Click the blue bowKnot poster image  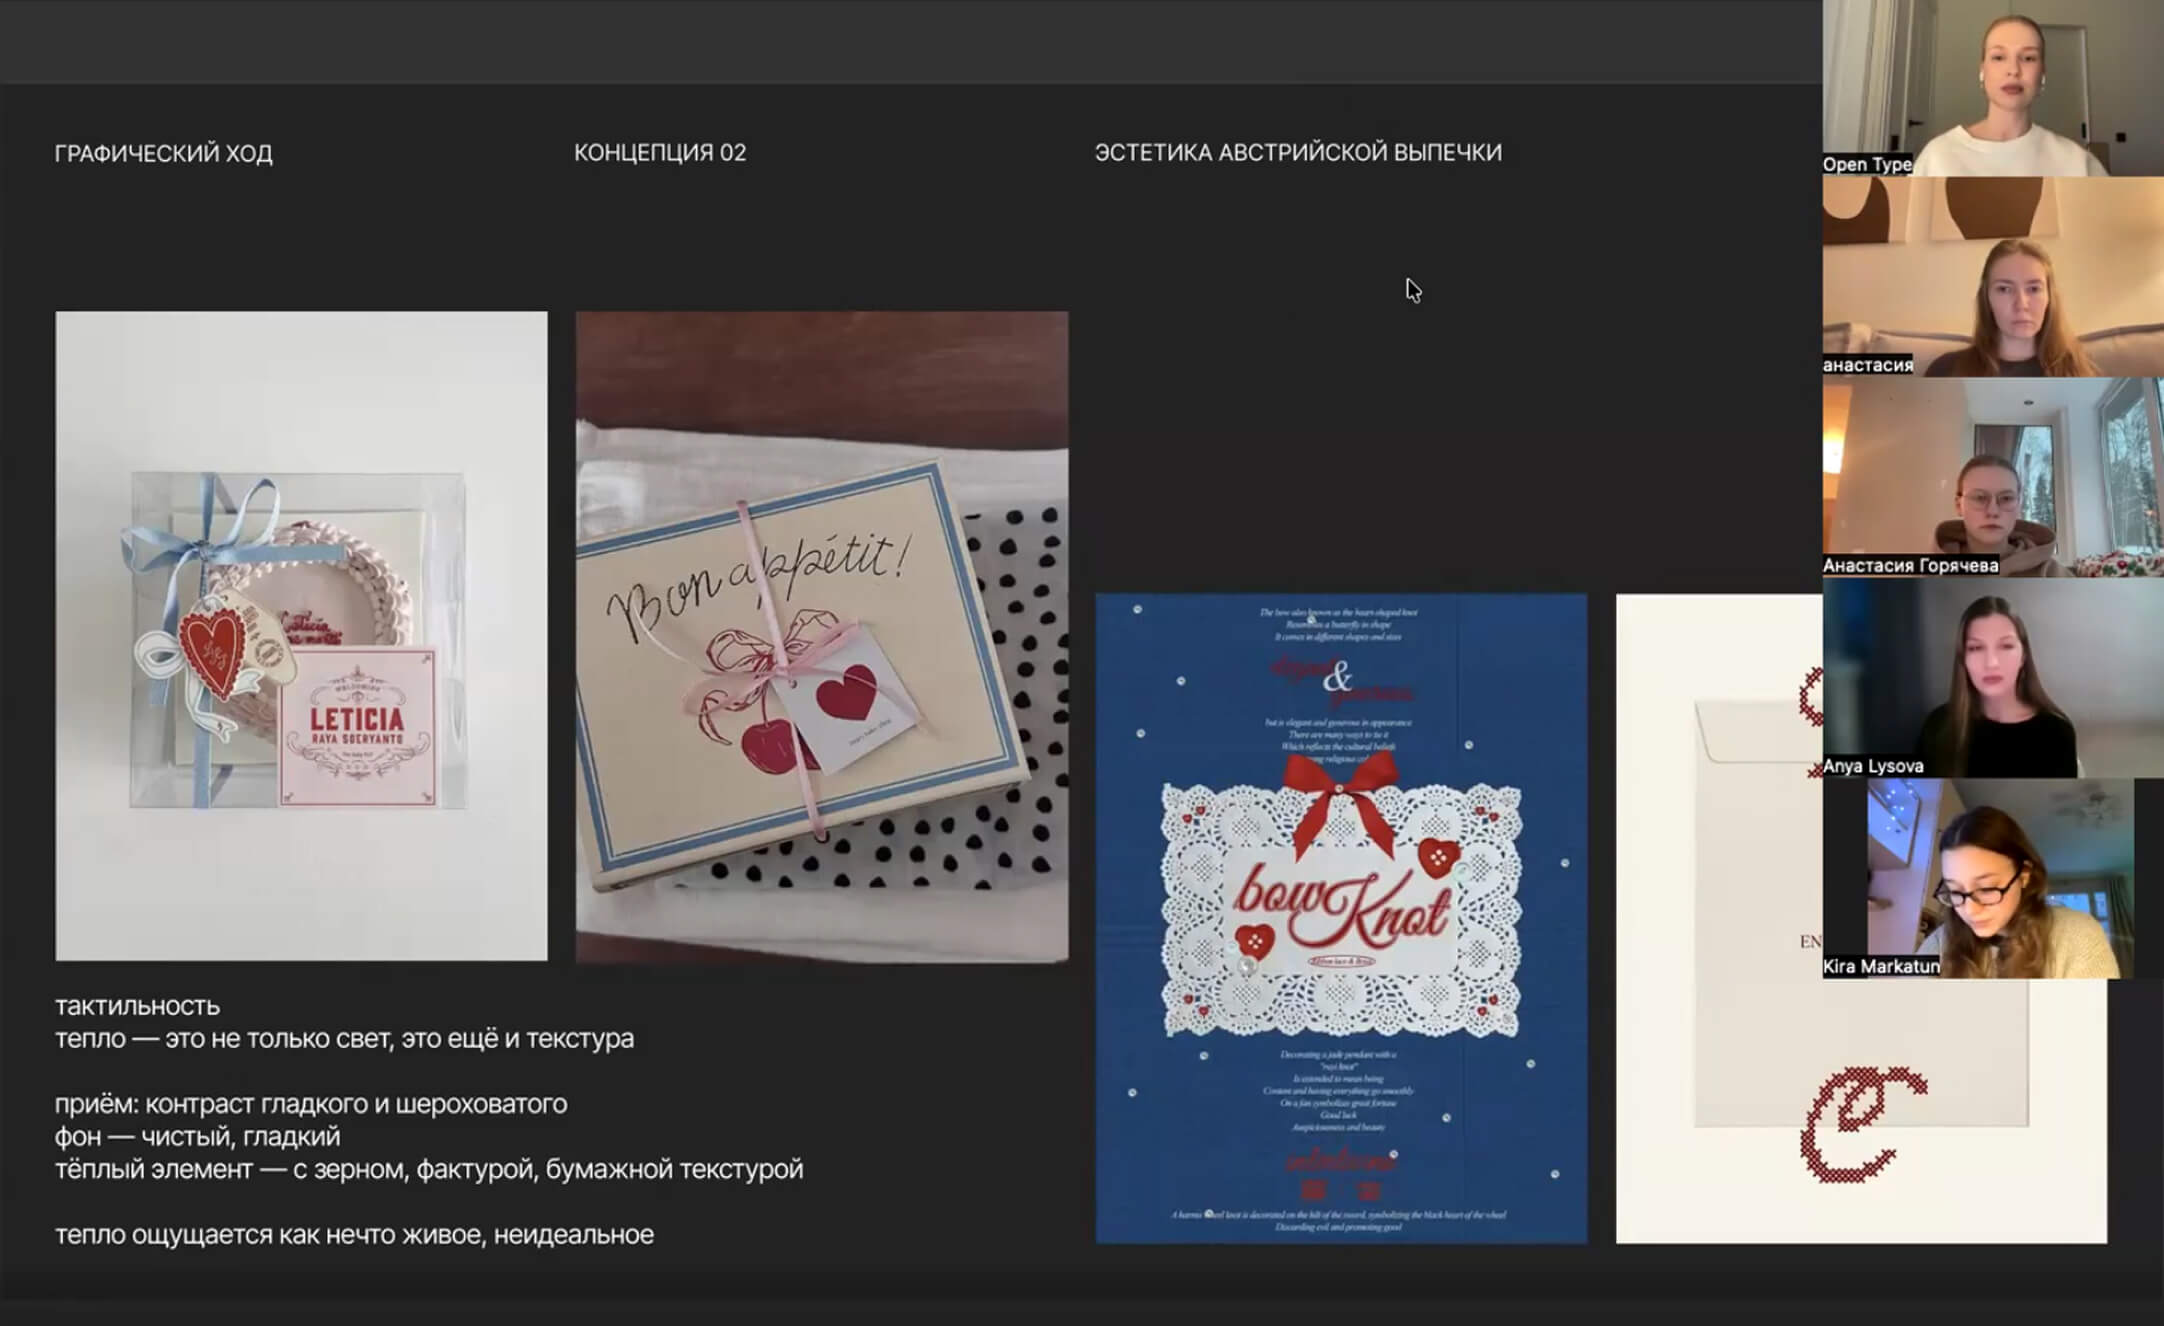(1340, 918)
